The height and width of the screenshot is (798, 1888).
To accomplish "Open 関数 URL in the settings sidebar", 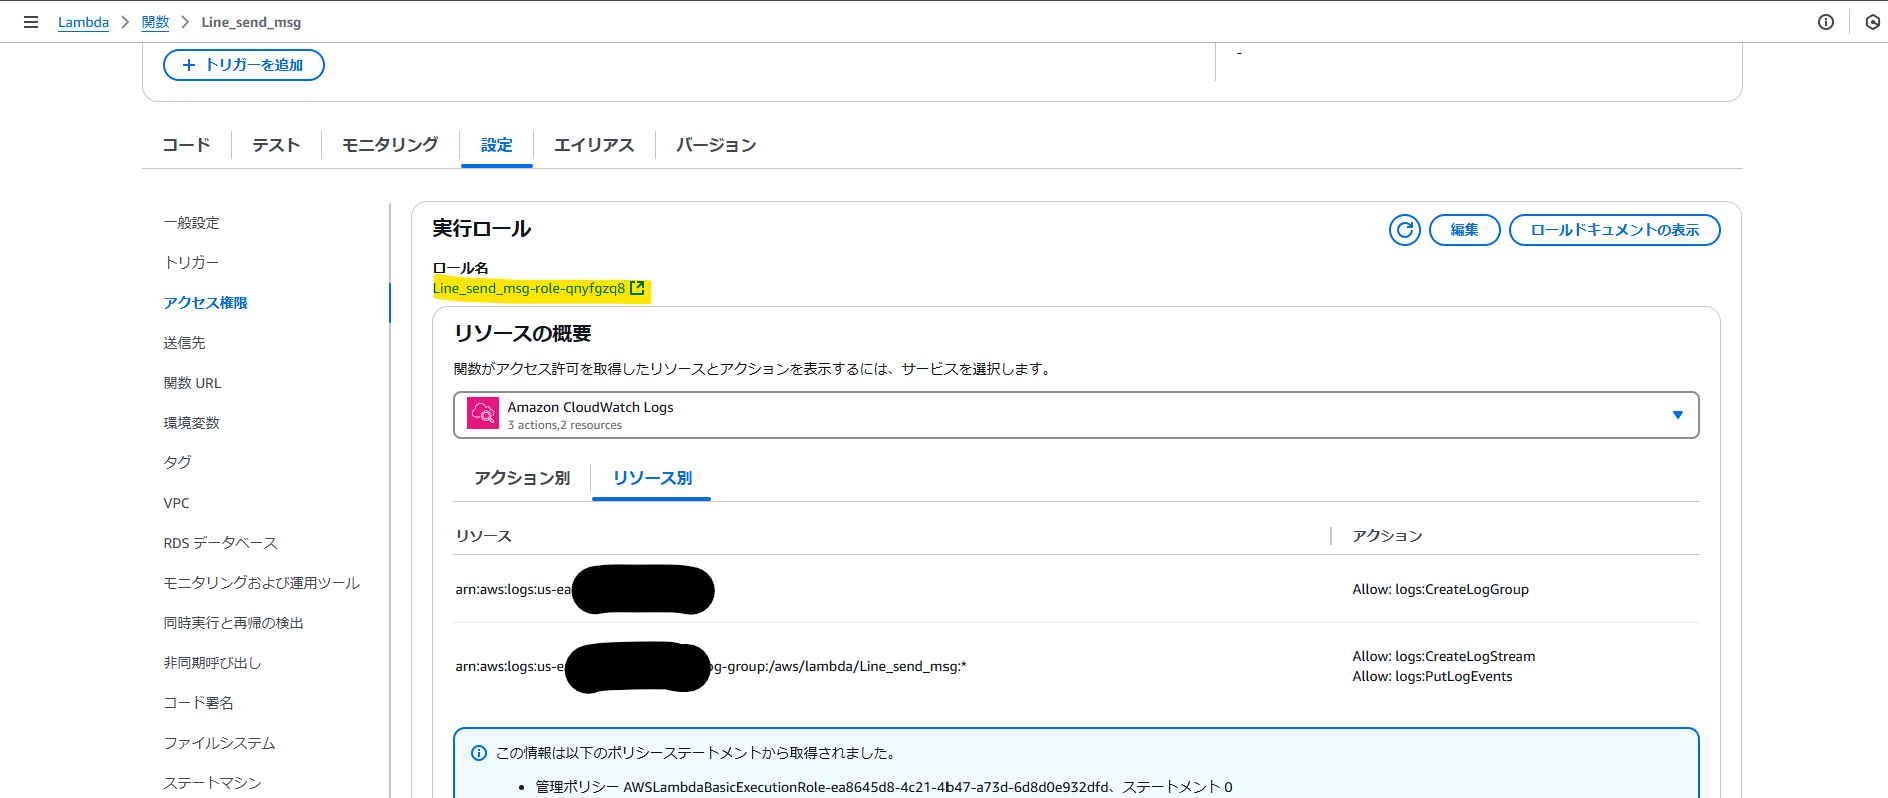I will tap(193, 383).
